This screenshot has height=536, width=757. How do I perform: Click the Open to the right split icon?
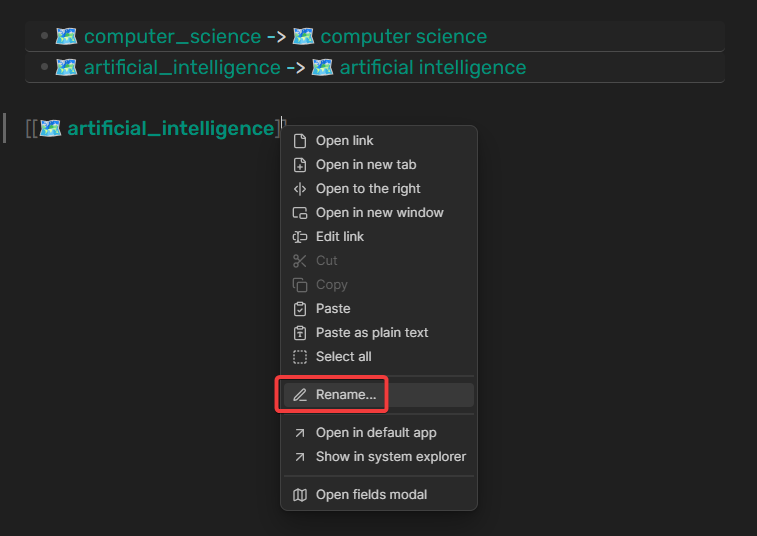(x=299, y=189)
